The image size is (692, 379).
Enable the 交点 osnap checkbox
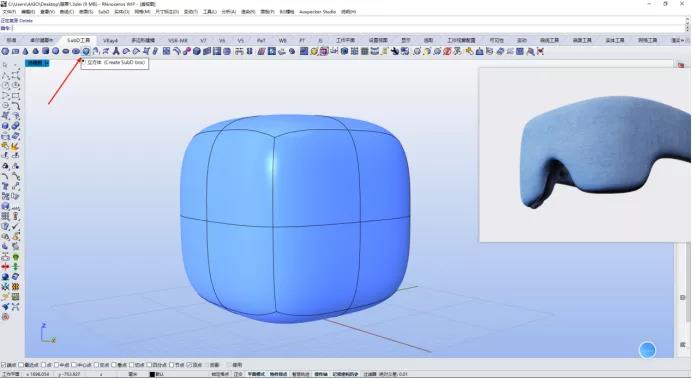click(96, 365)
